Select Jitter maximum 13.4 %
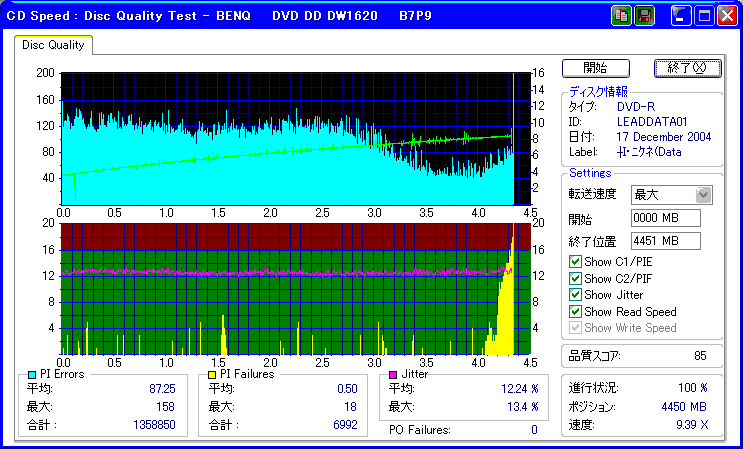The width and height of the screenshot is (743, 449). pos(523,407)
